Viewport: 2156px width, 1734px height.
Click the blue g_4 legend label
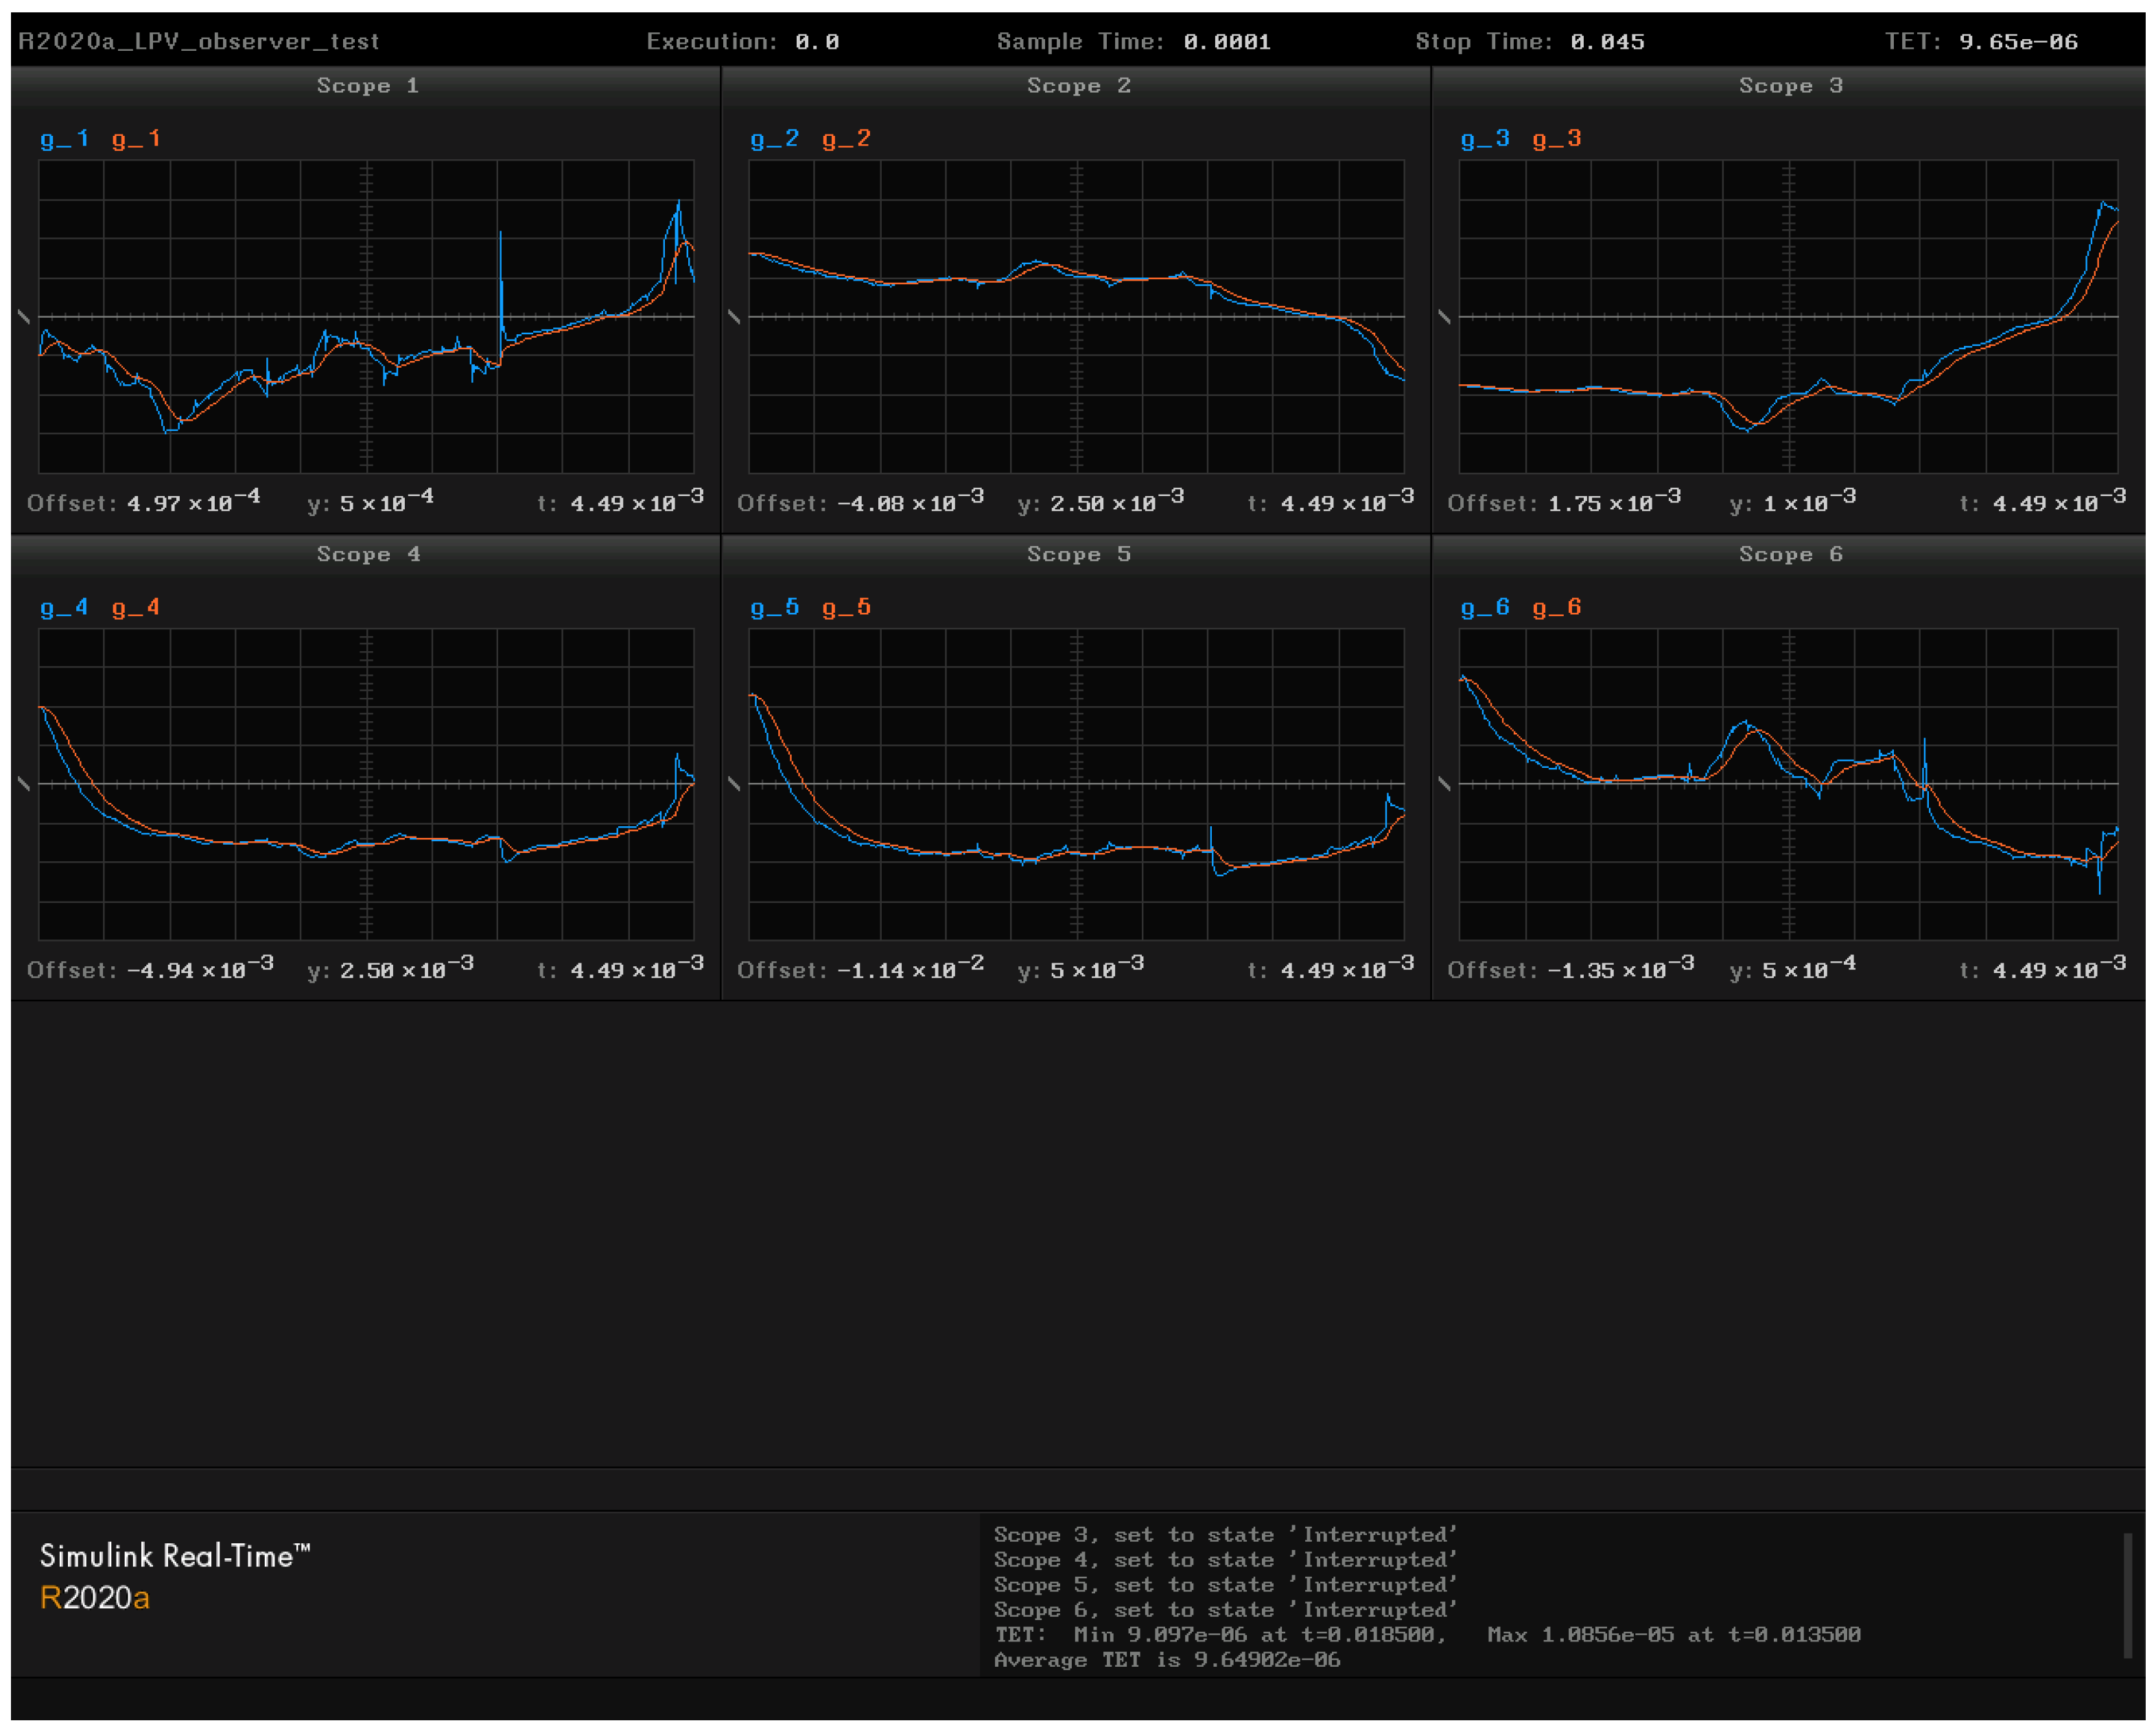[64, 607]
